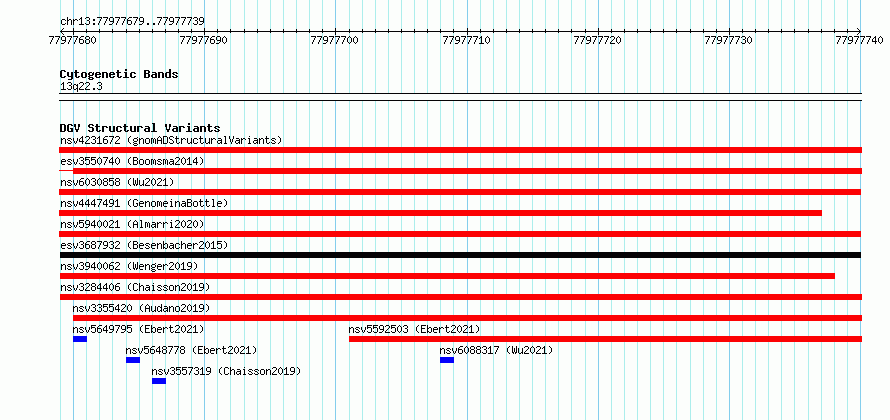Select the red bar under nsv5940021

click(x=460, y=234)
